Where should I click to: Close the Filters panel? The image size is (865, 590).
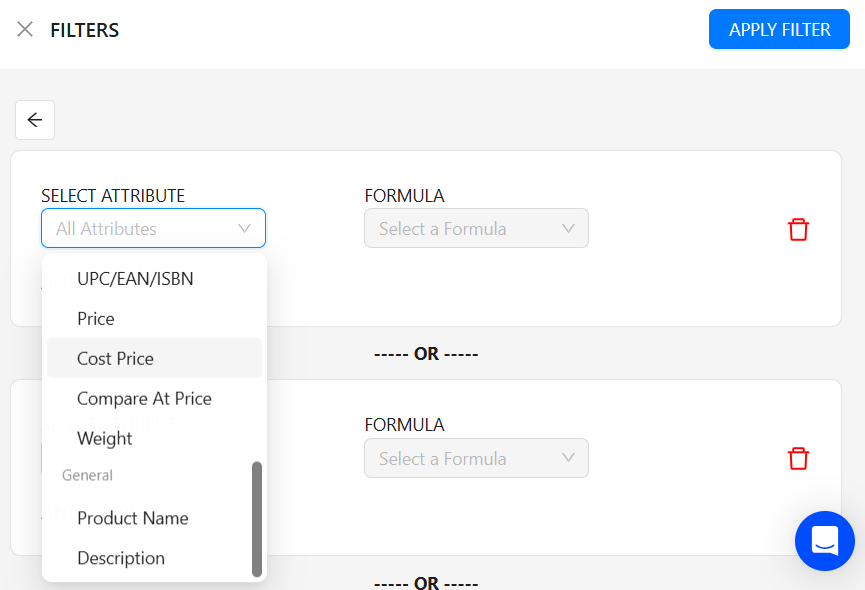tap(24, 29)
